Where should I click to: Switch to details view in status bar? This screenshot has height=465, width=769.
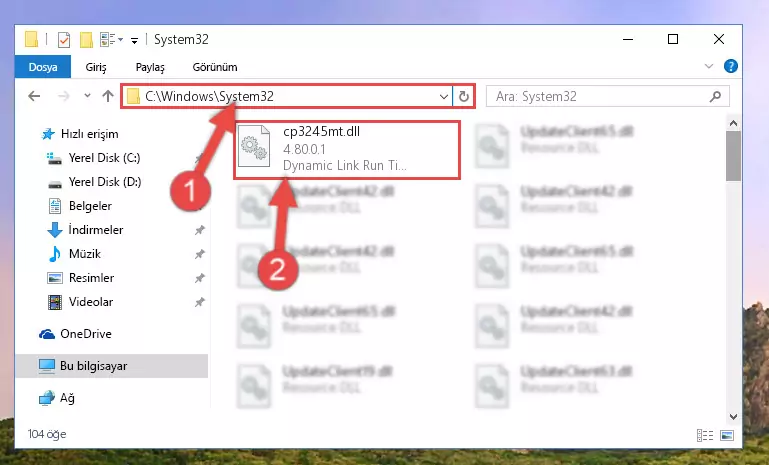705,435
